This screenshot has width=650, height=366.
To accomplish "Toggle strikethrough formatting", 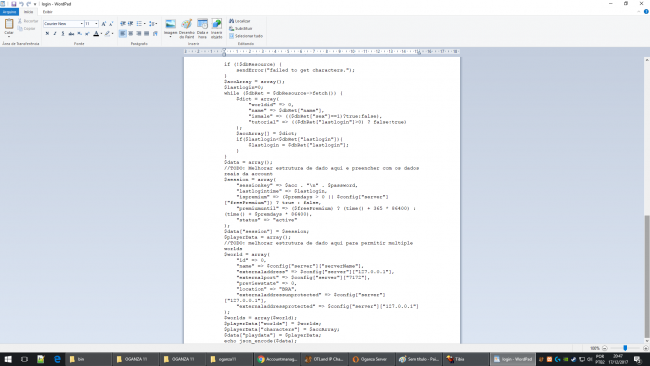I will tap(71, 34).
